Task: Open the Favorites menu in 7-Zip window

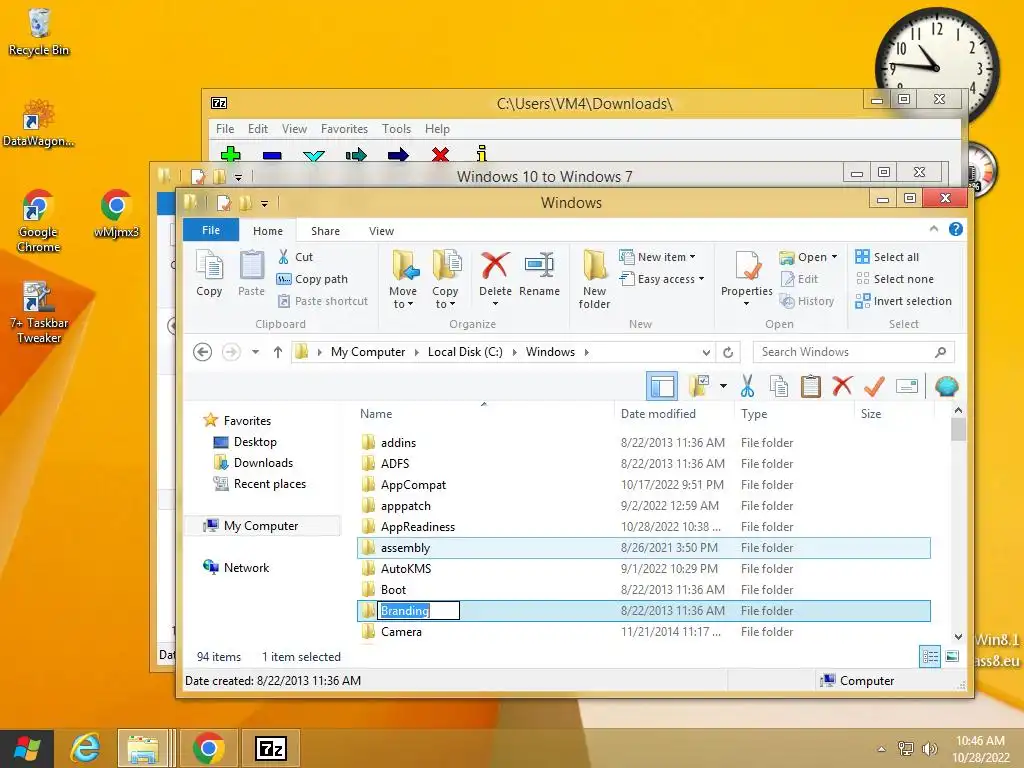Action: pyautogui.click(x=344, y=129)
